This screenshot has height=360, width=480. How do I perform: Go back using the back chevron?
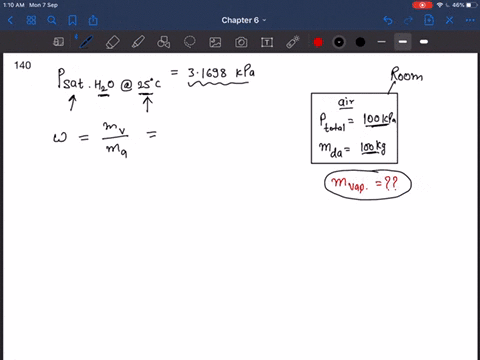(x=10, y=20)
